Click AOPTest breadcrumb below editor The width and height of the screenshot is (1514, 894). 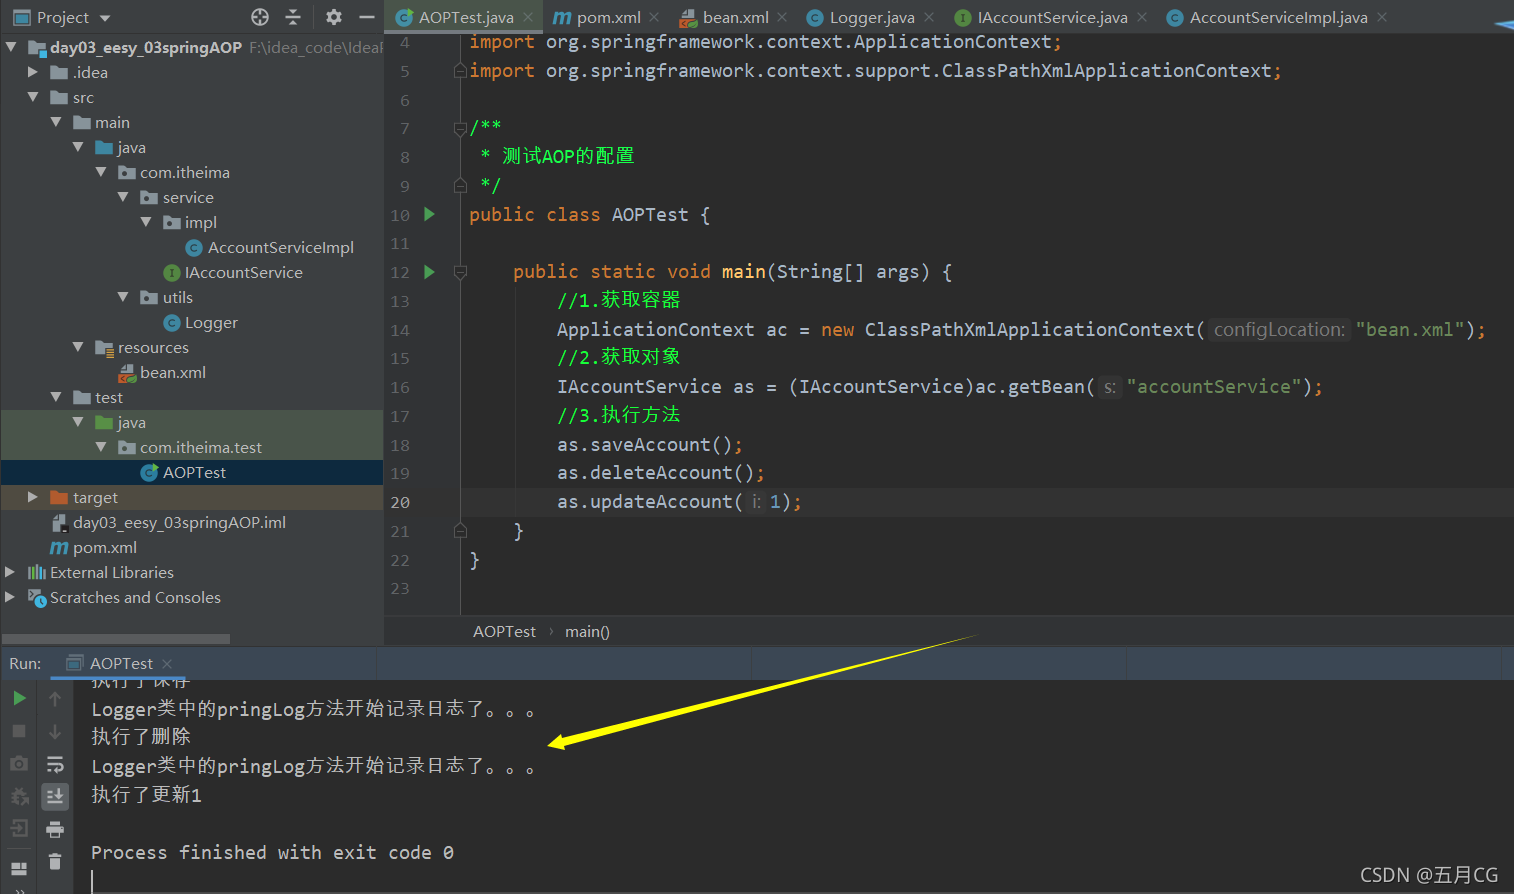click(504, 631)
